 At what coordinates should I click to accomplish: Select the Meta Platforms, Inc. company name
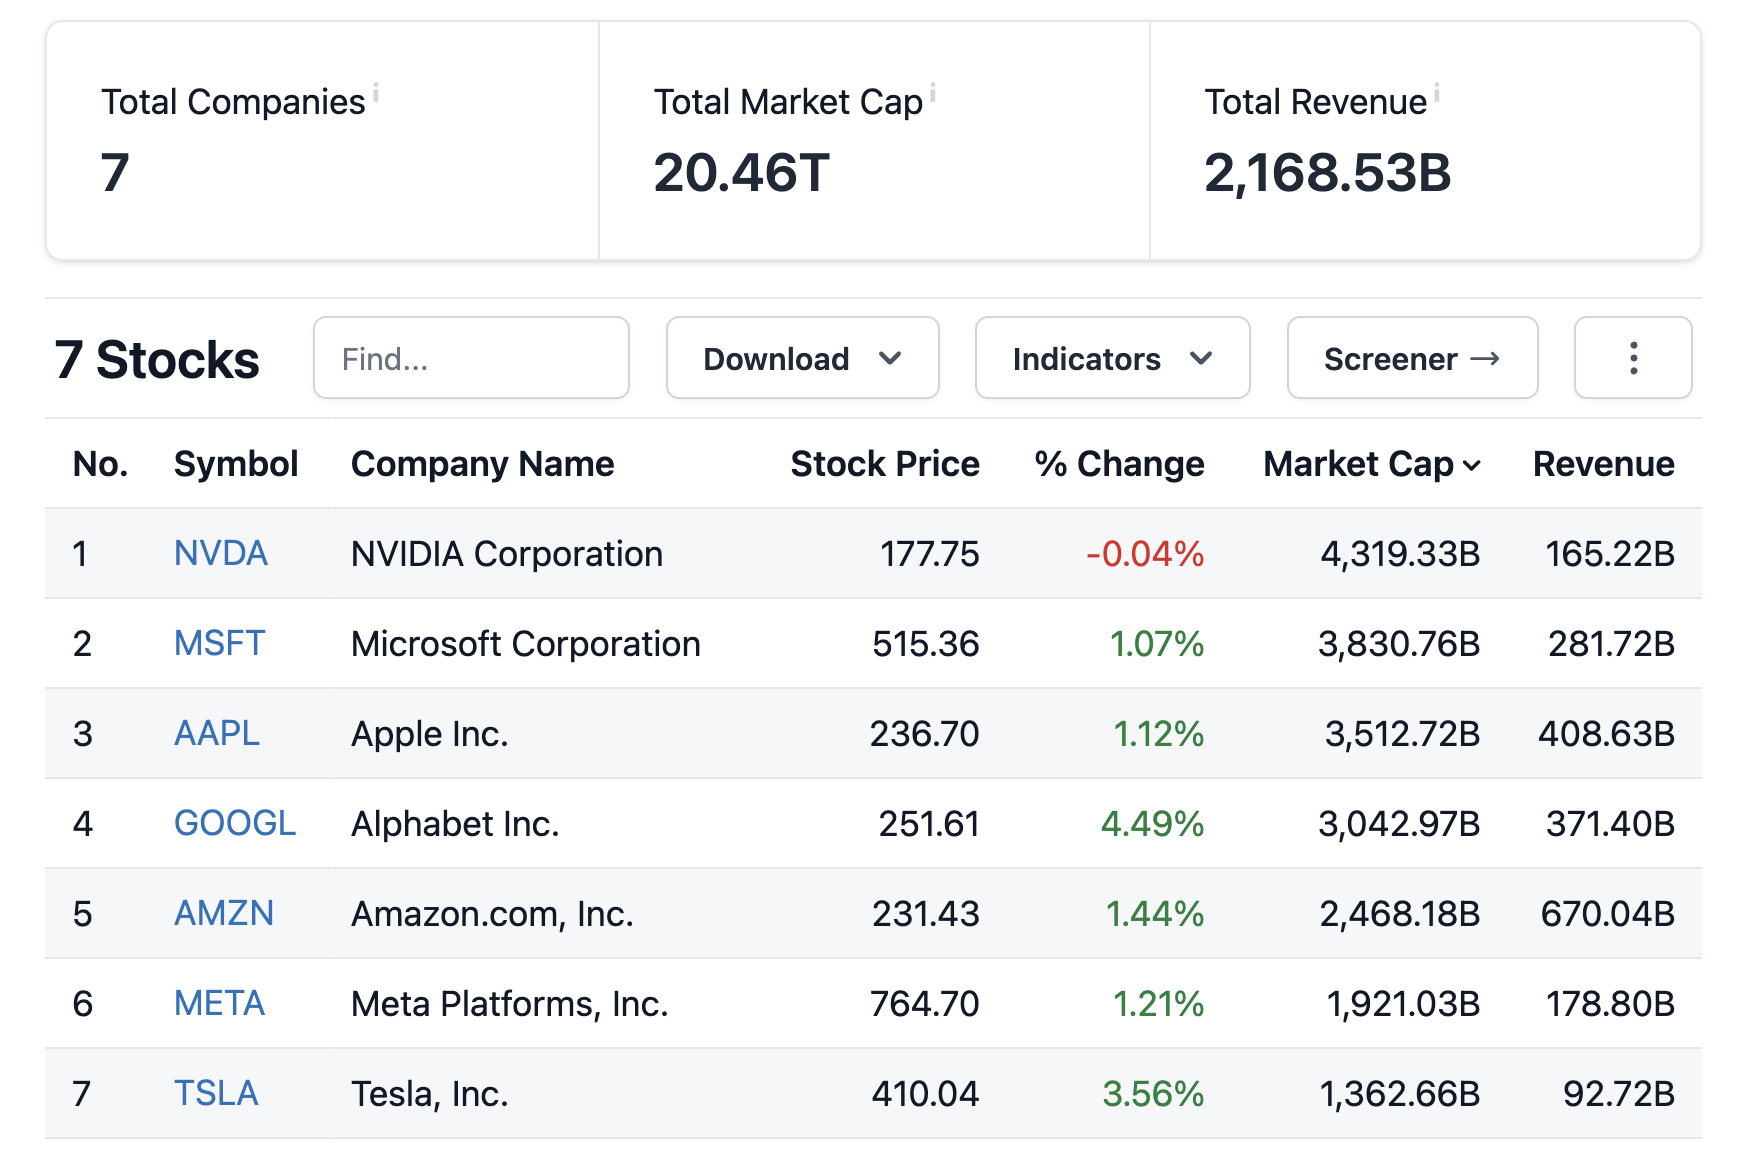[x=510, y=1003]
